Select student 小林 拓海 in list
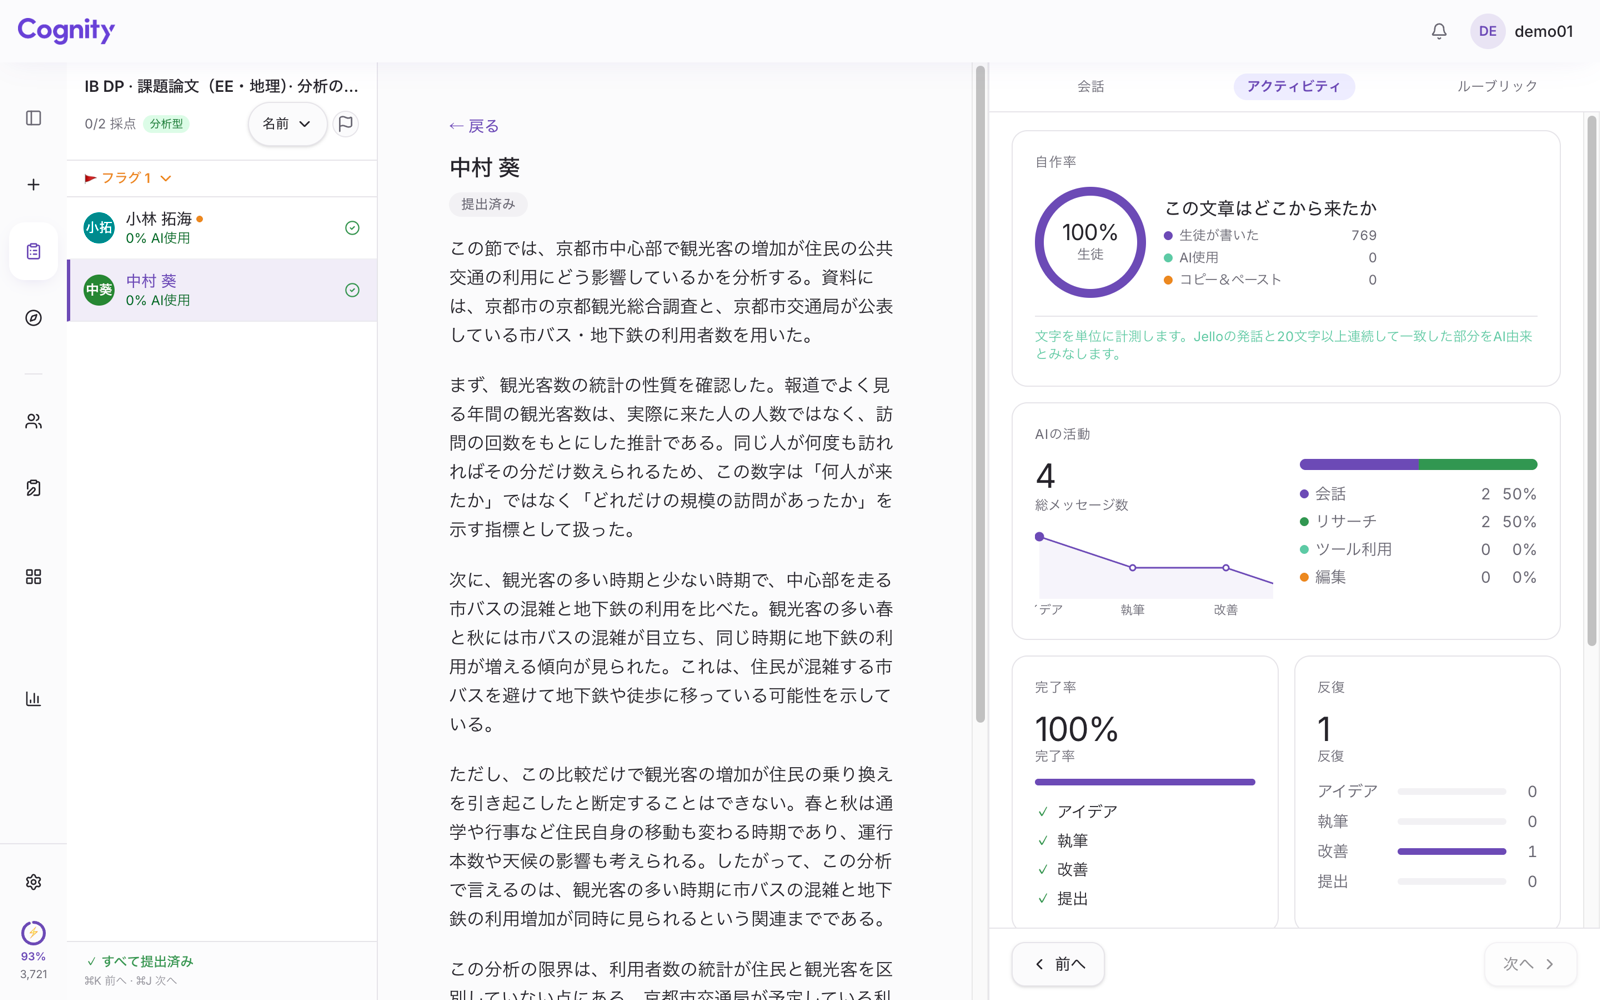Screen dimensions: 1600x1000 pyautogui.click(x=222, y=228)
